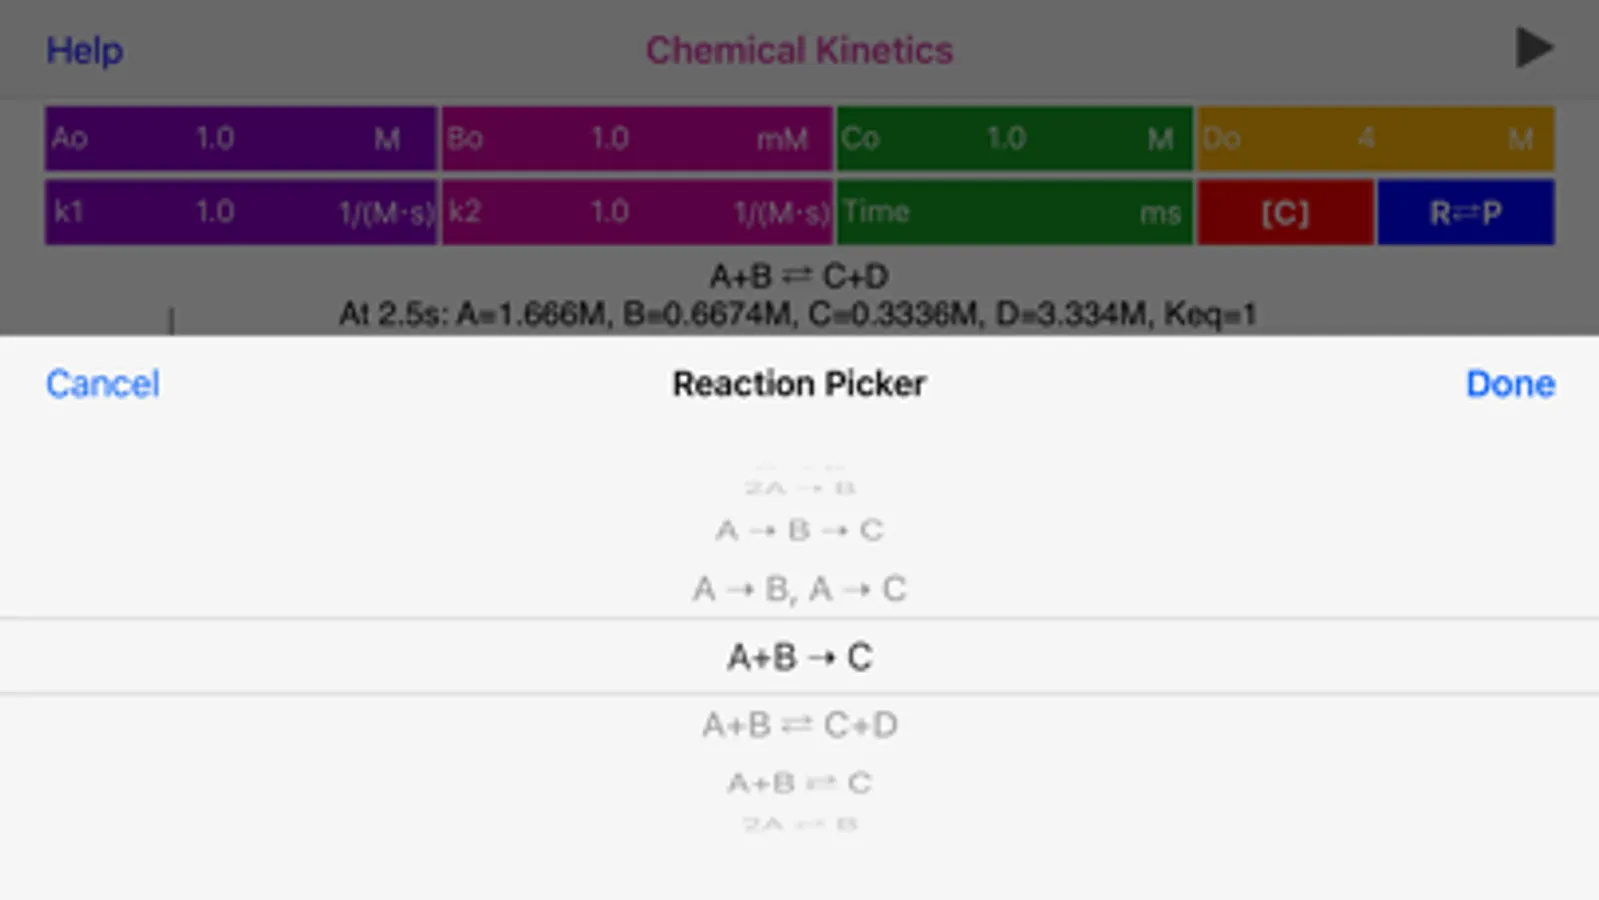Confirm reaction choice with Done
1599x900 pixels.
pyautogui.click(x=1510, y=384)
